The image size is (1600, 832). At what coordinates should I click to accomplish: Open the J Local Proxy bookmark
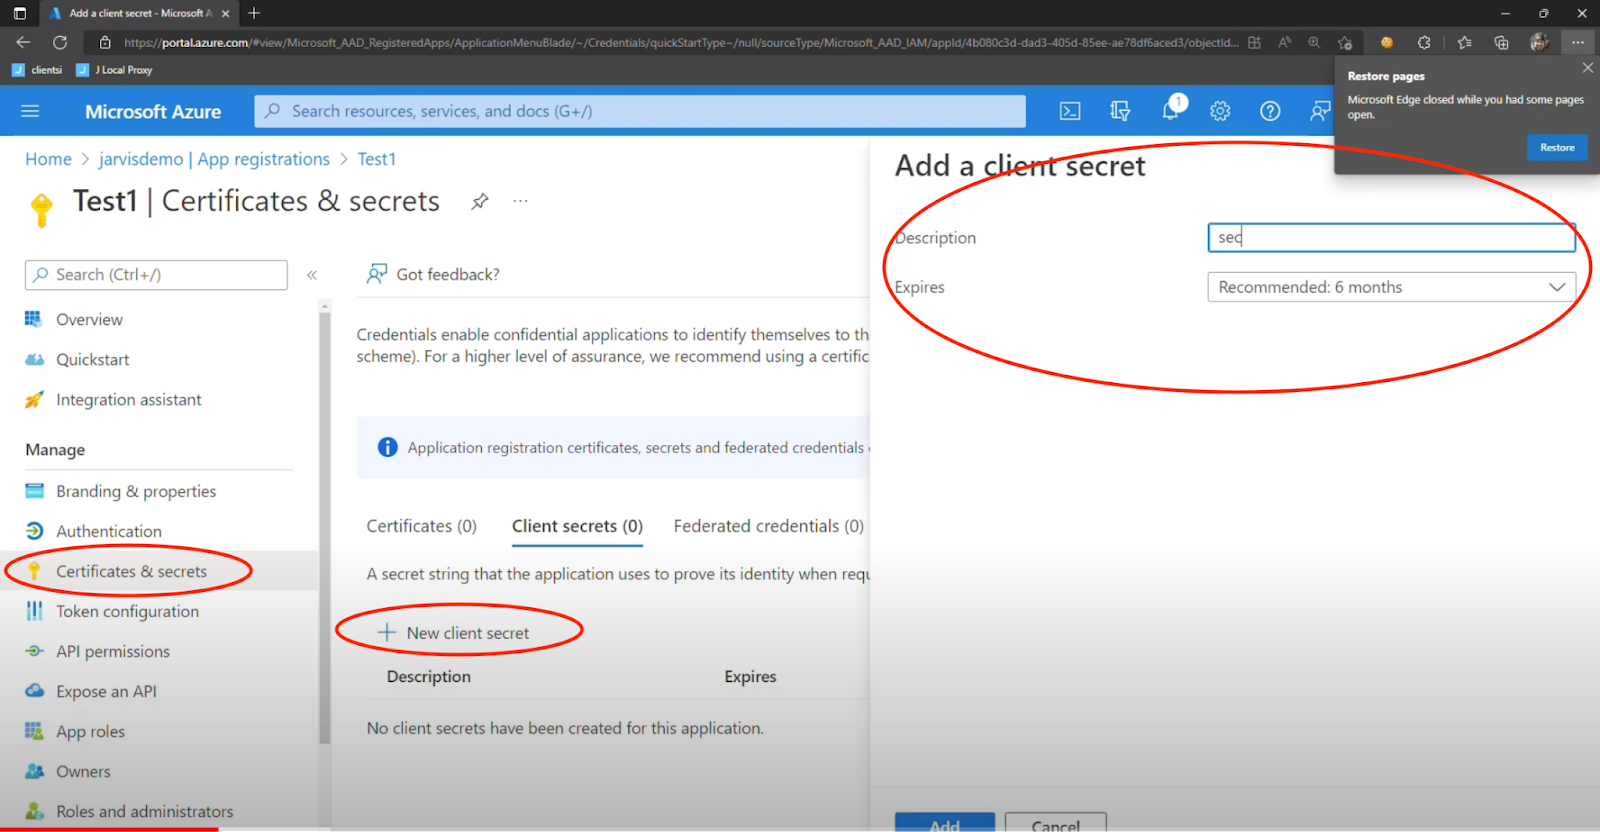pyautogui.click(x=115, y=70)
